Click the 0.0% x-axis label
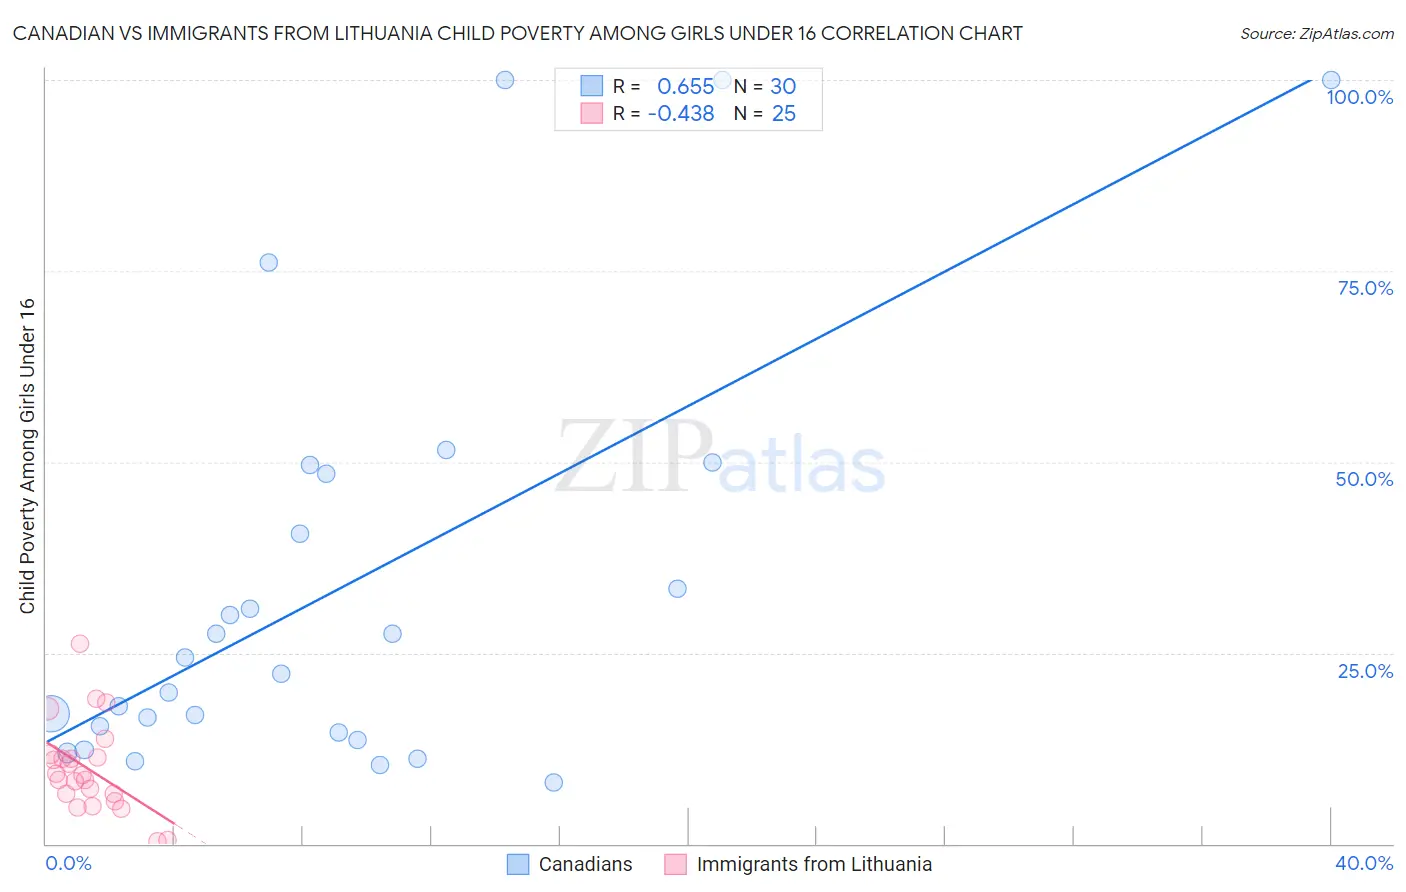The image size is (1406, 892). pyautogui.click(x=68, y=863)
